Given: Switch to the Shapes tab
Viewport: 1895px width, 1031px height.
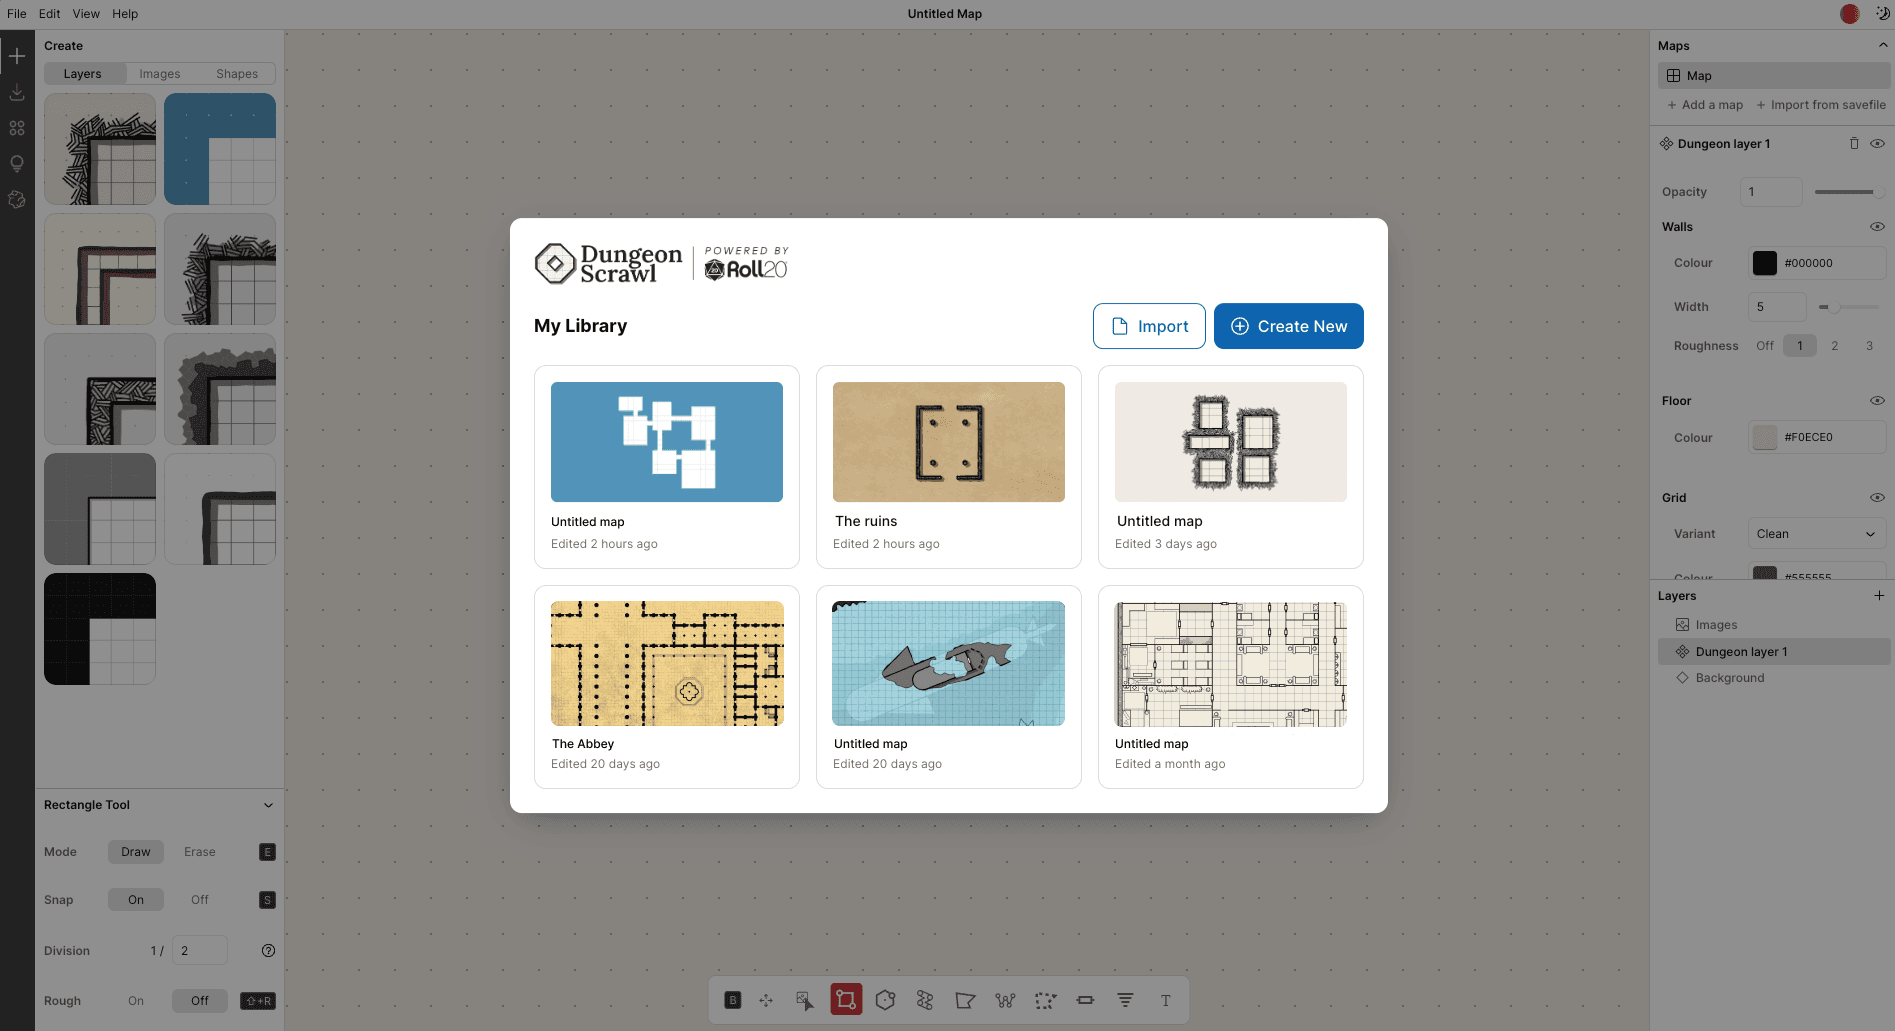Looking at the screenshot, I should tap(237, 74).
